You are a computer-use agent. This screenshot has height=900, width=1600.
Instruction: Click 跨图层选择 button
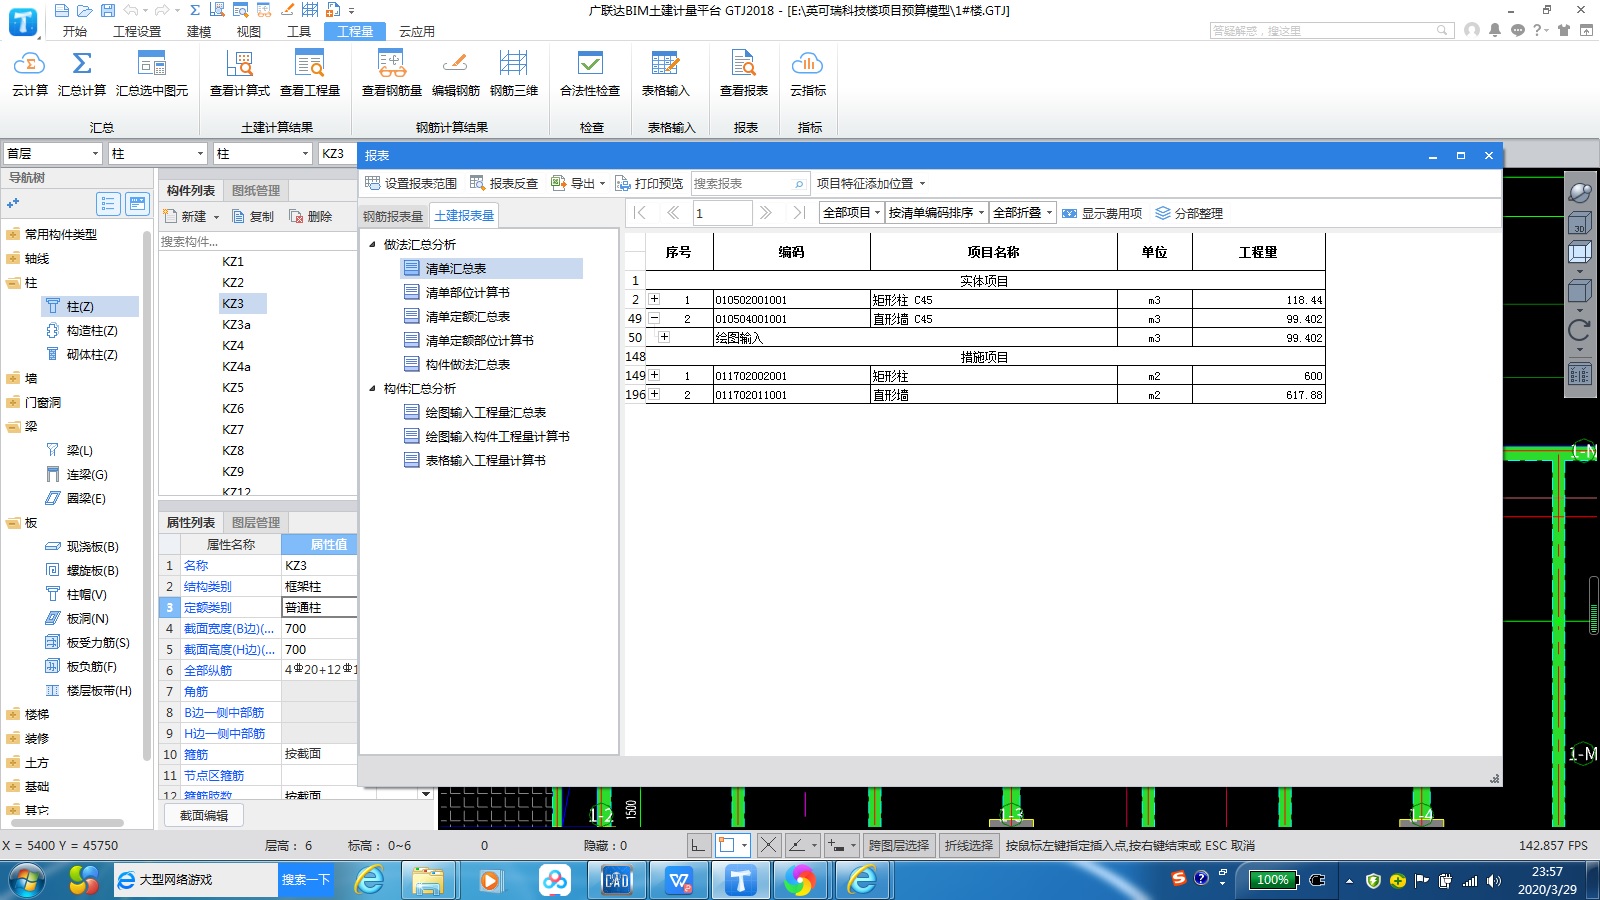[x=898, y=845]
